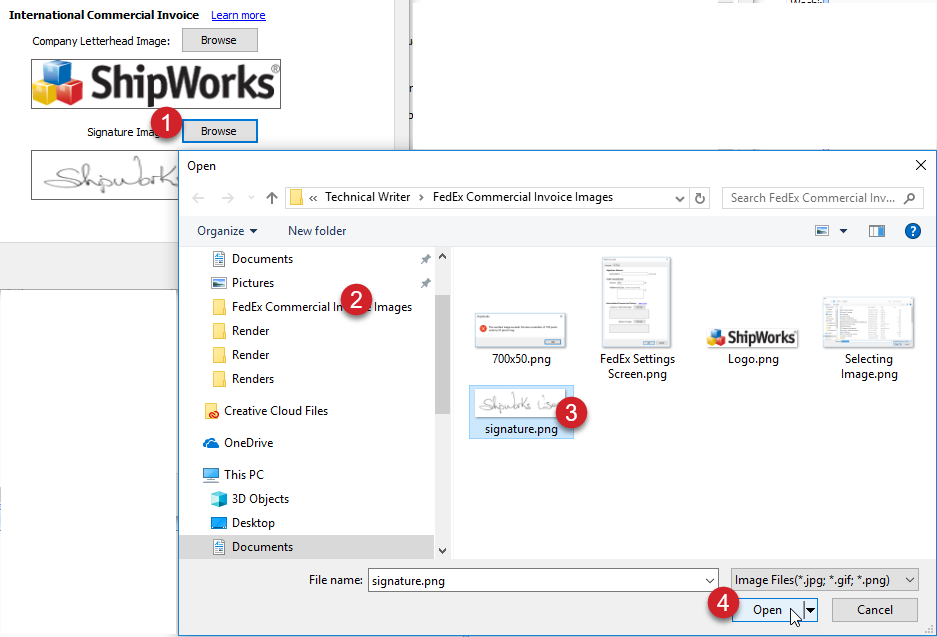Click the Open button split arrow
Screen dimensions: 937x637
point(811,610)
